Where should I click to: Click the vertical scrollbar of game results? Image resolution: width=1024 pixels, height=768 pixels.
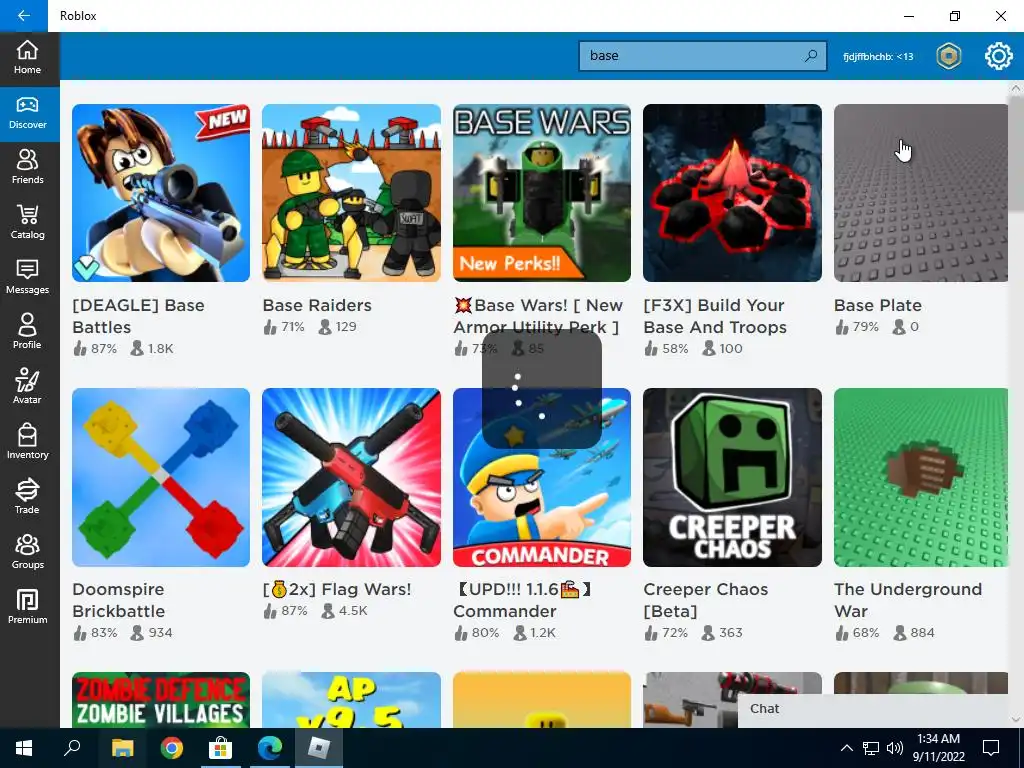(1016, 153)
